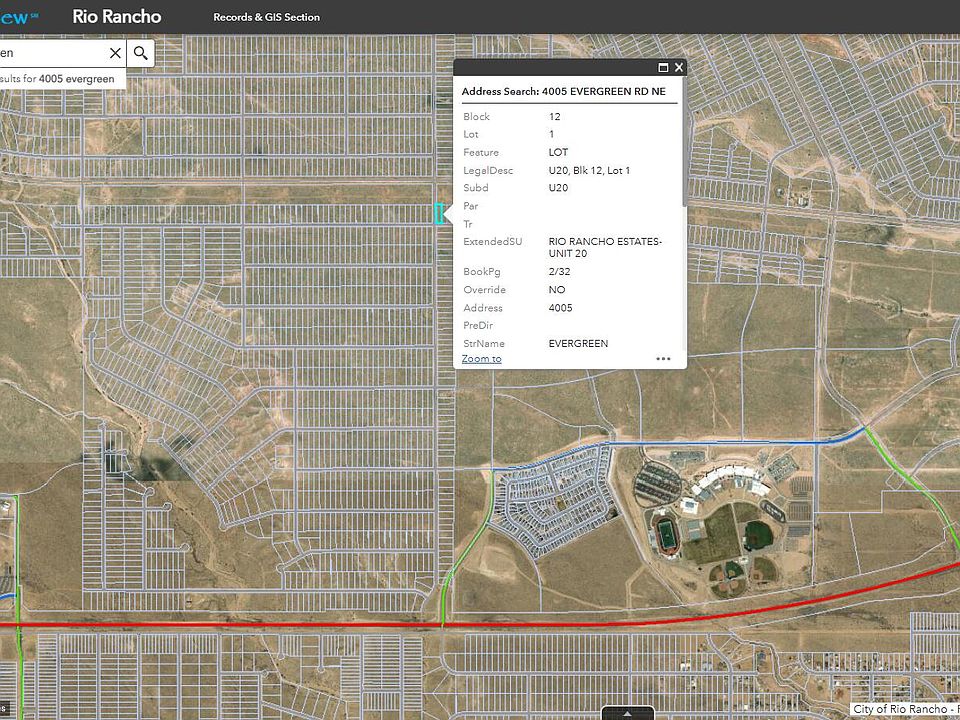This screenshot has height=720, width=960.
Task: Select the StrName value 'EVERGREEN'
Action: pos(578,343)
